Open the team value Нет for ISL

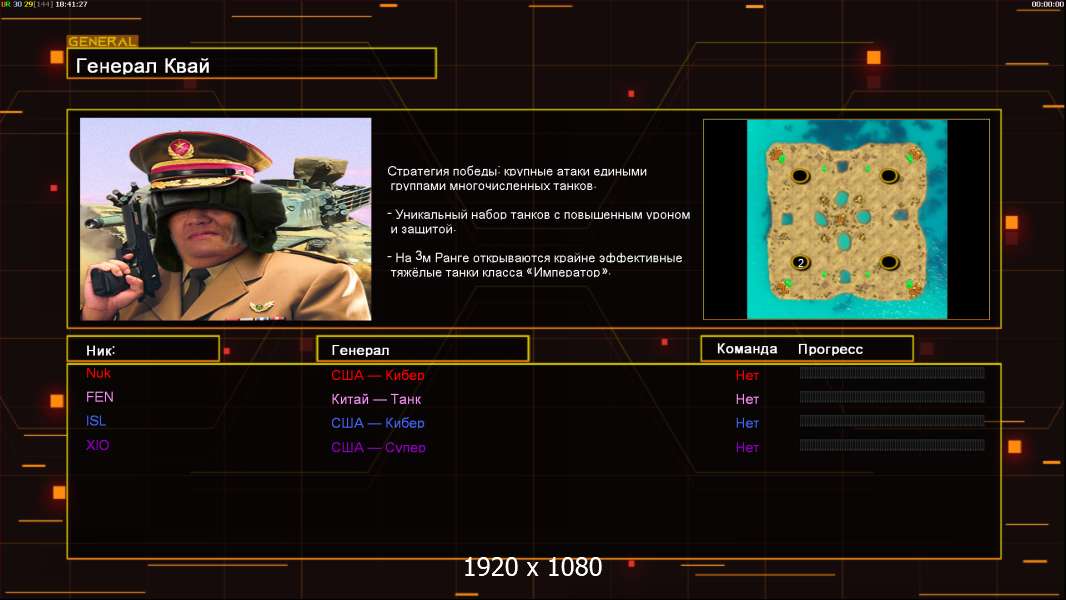(x=747, y=423)
